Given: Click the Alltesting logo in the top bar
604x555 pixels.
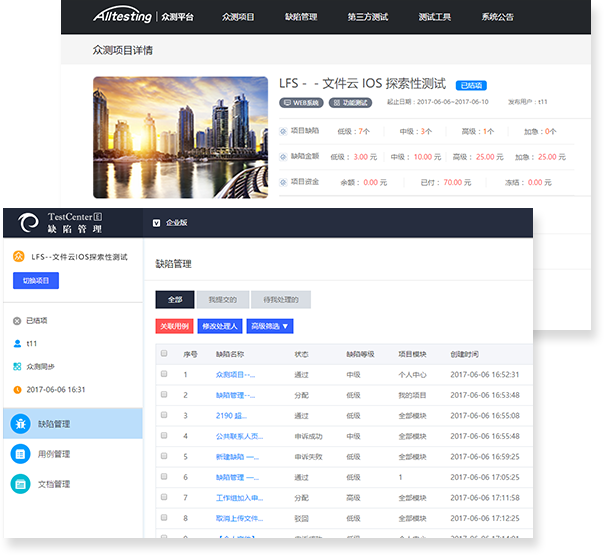Looking at the screenshot, I should (x=122, y=17).
